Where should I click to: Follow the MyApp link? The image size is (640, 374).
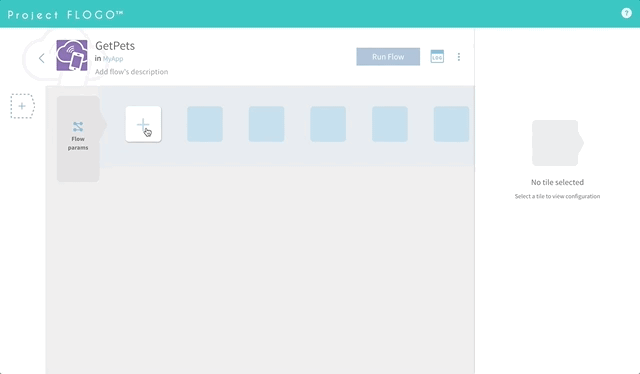pyautogui.click(x=113, y=59)
